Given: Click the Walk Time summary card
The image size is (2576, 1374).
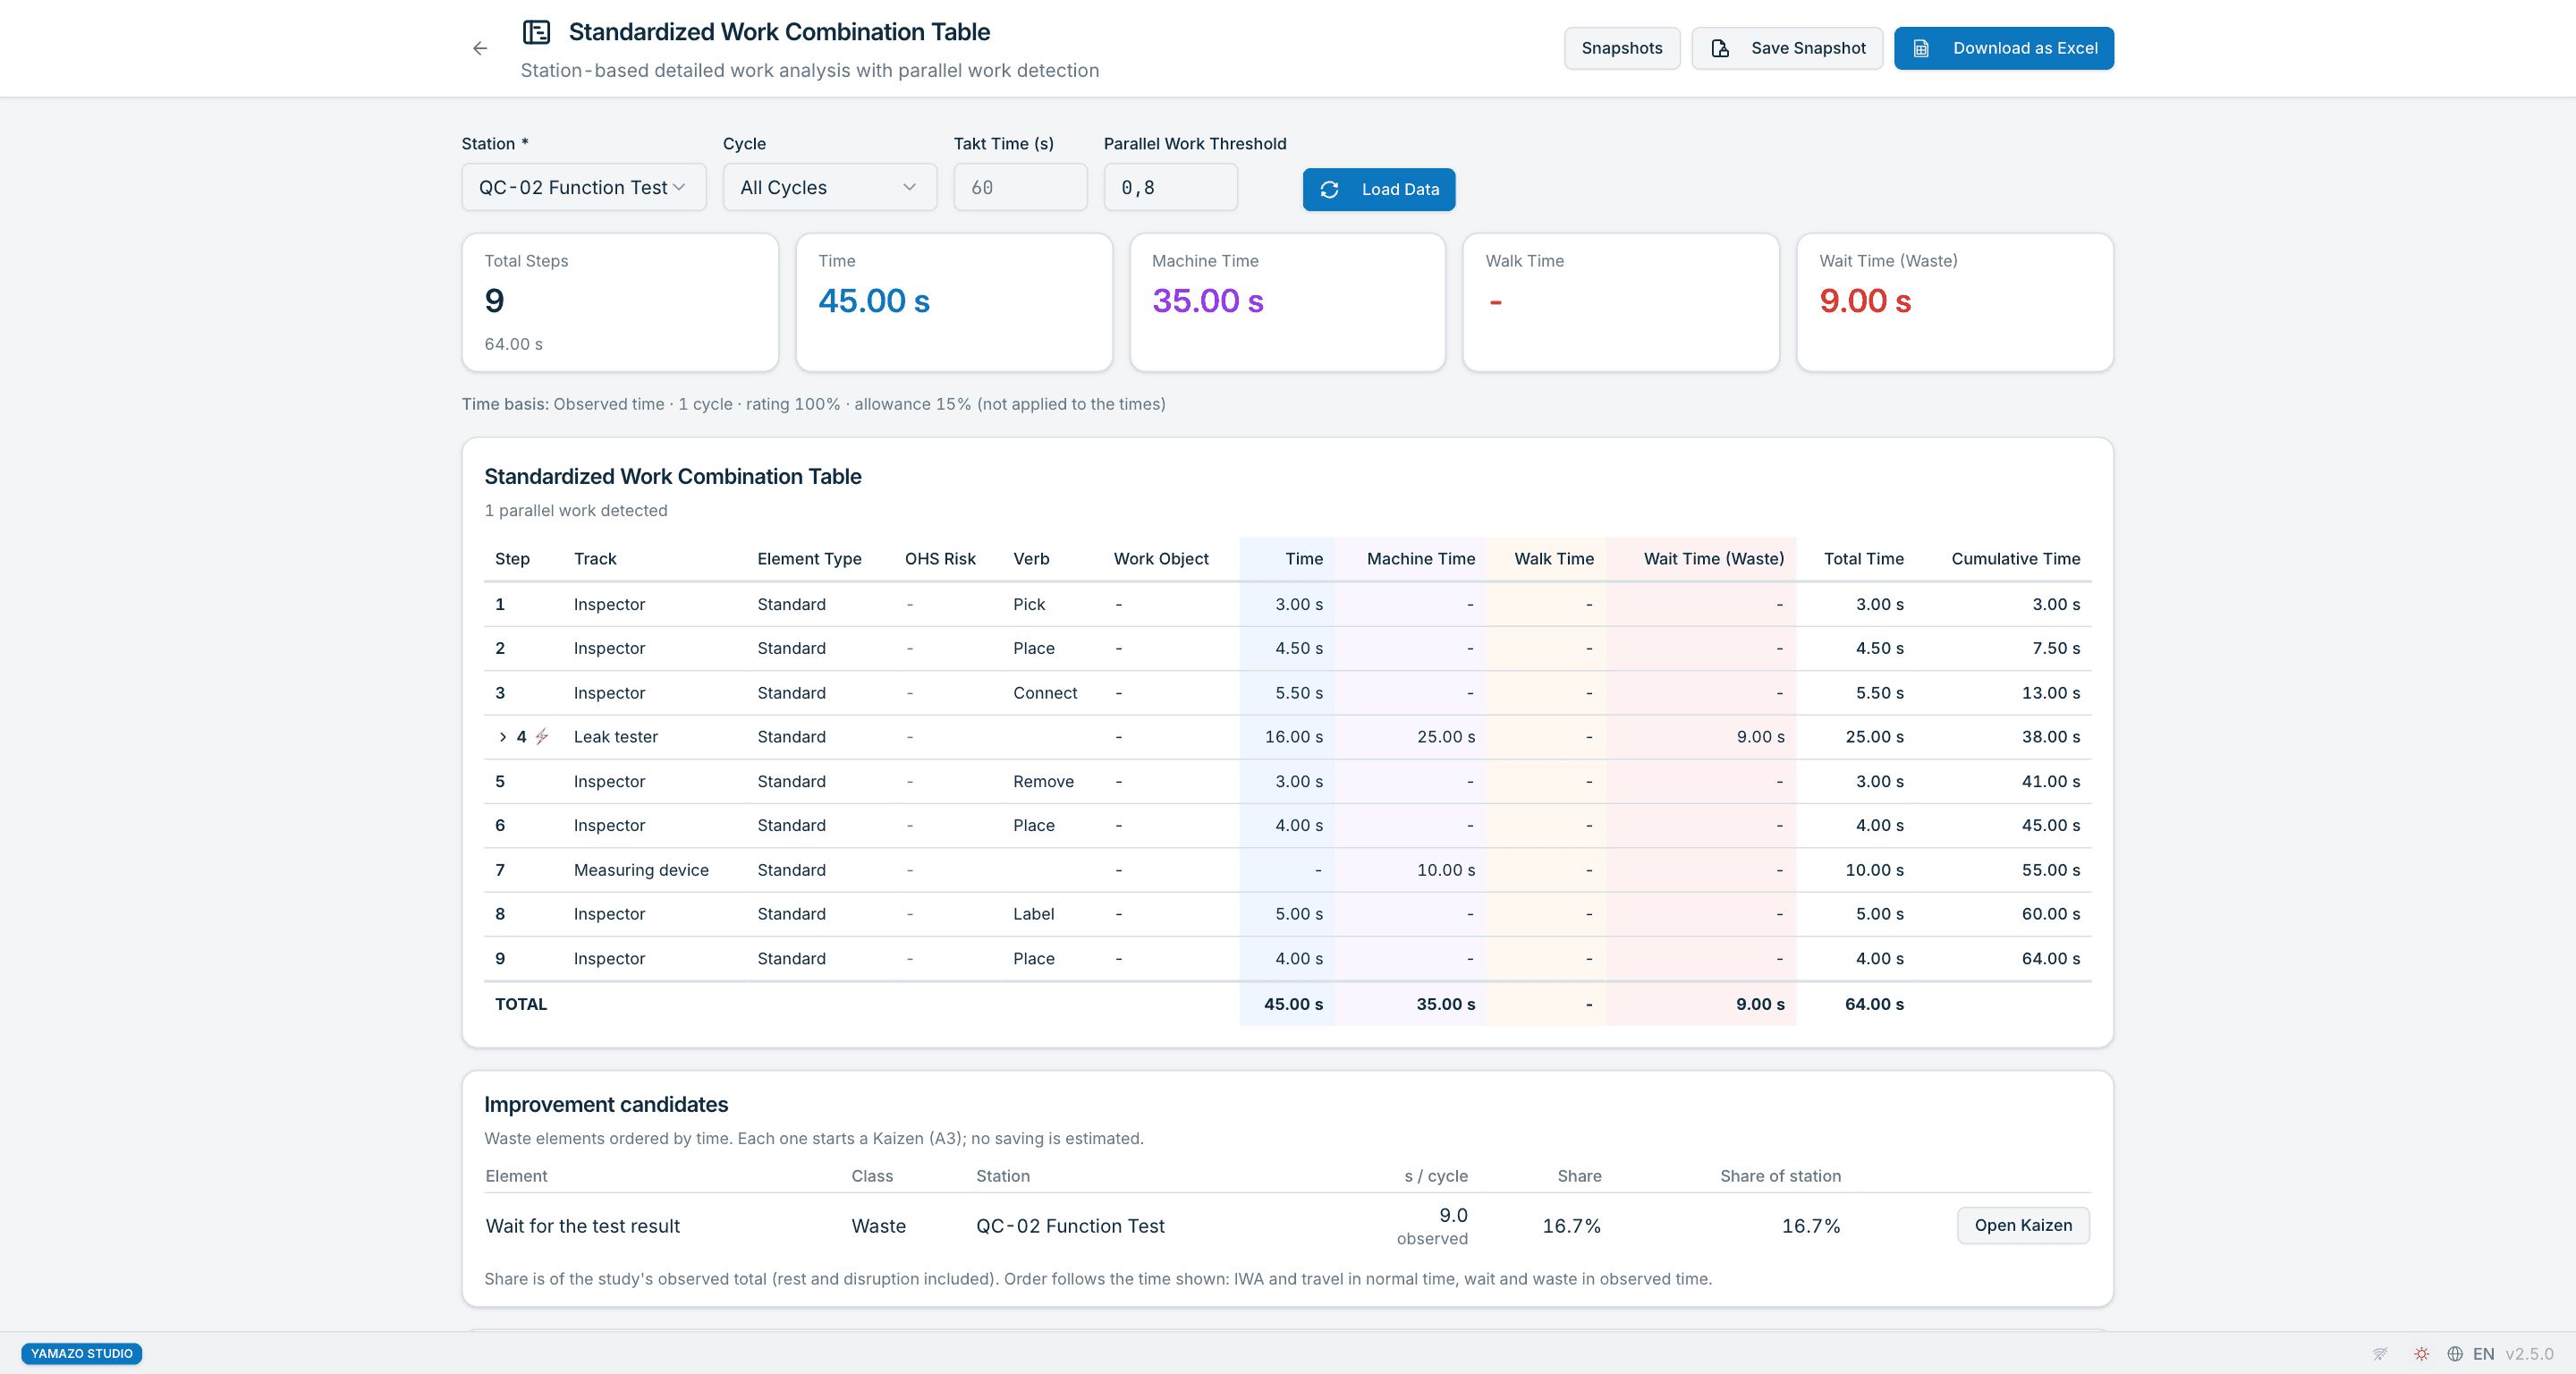Looking at the screenshot, I should pyautogui.click(x=1620, y=302).
